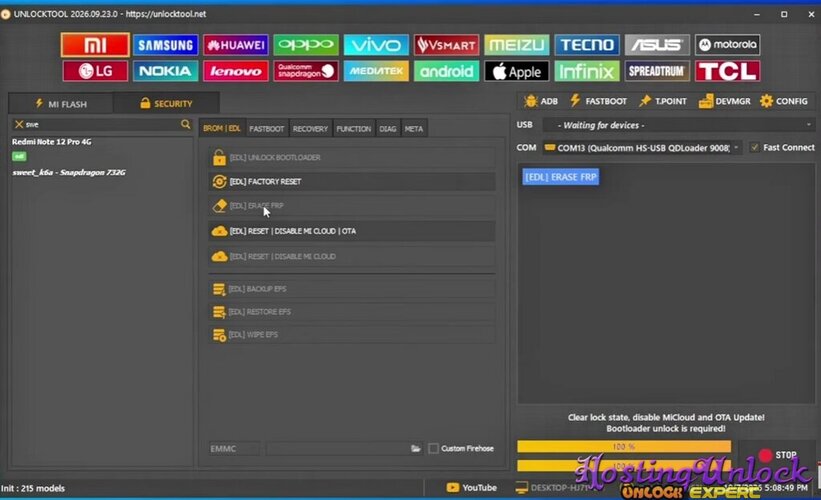The height and width of the screenshot is (500, 821).
Task: Enable the Custom Firehose checkbox
Action: point(433,448)
